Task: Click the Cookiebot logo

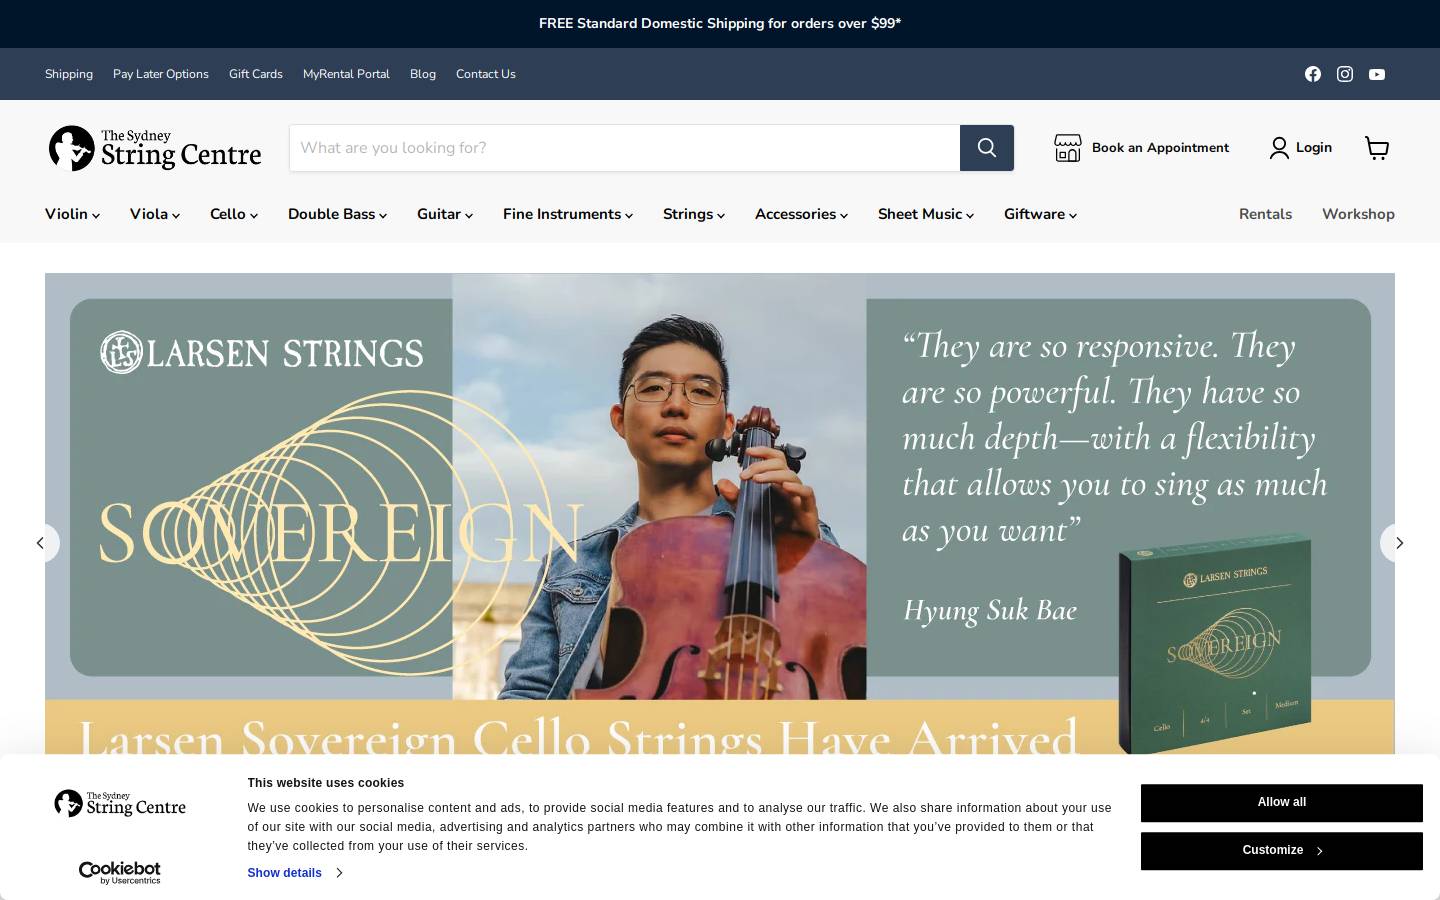Action: [120, 872]
